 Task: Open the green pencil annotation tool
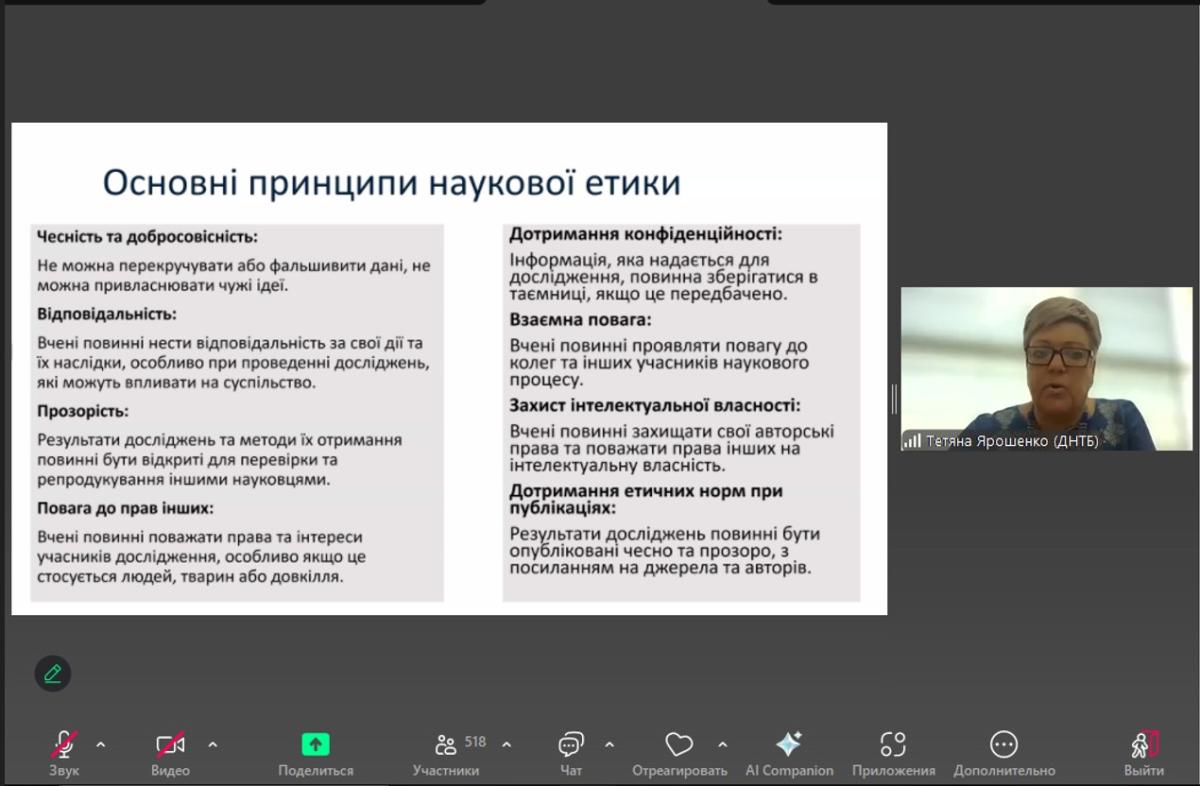coord(53,674)
